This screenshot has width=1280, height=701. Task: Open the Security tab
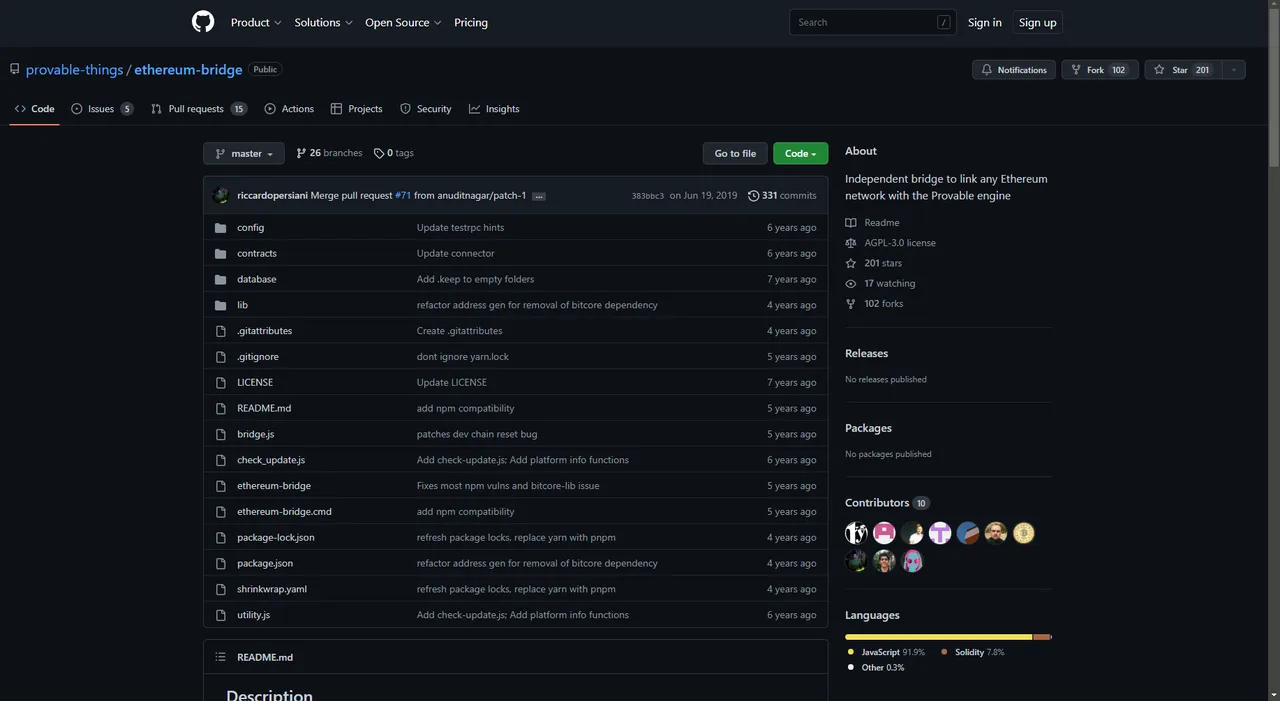pyautogui.click(x=426, y=109)
